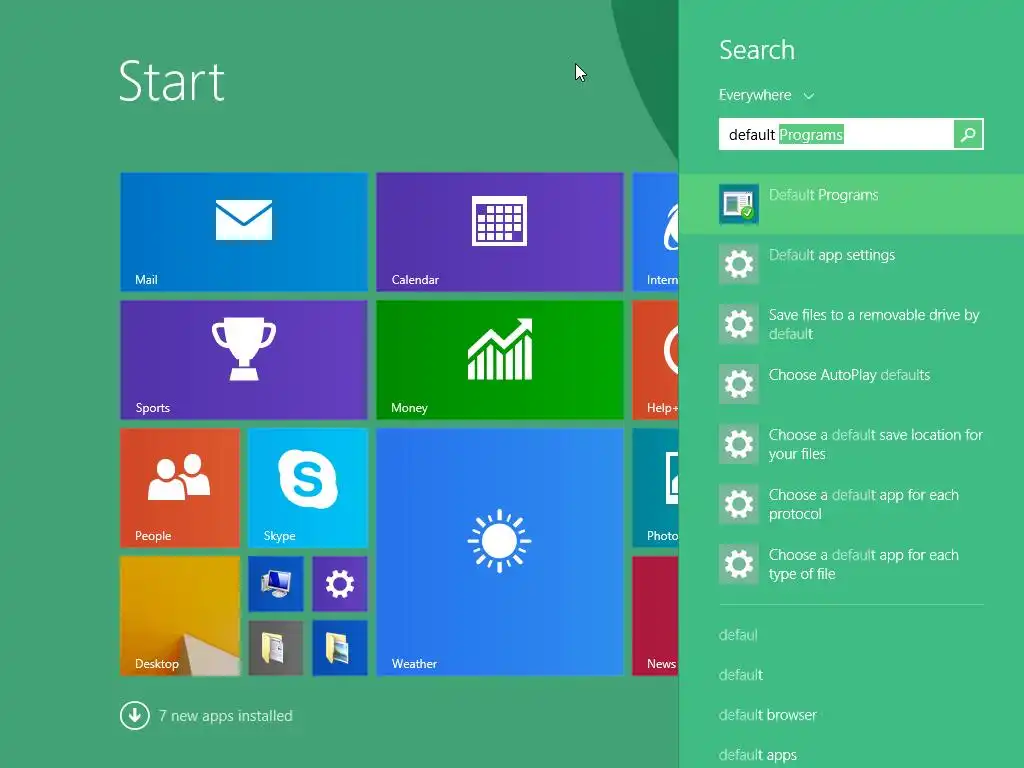Click the Start screen heading
The width and height of the screenshot is (1024, 768).
[x=172, y=82]
